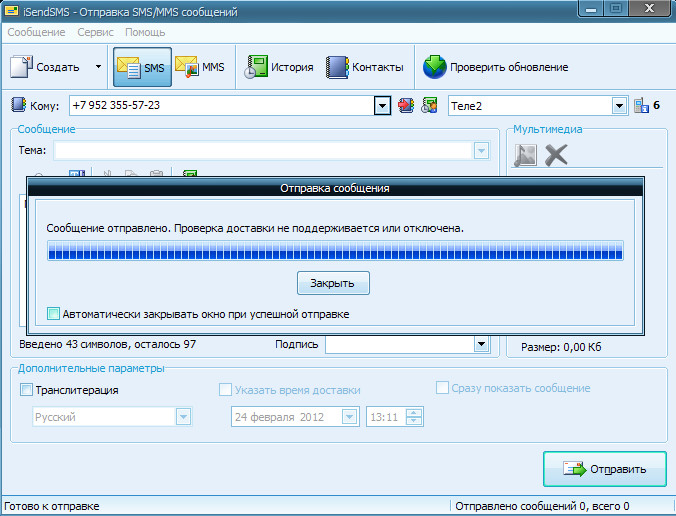Click the Закрыть button in dialog
Screen dimensions: 676x516
(333, 283)
